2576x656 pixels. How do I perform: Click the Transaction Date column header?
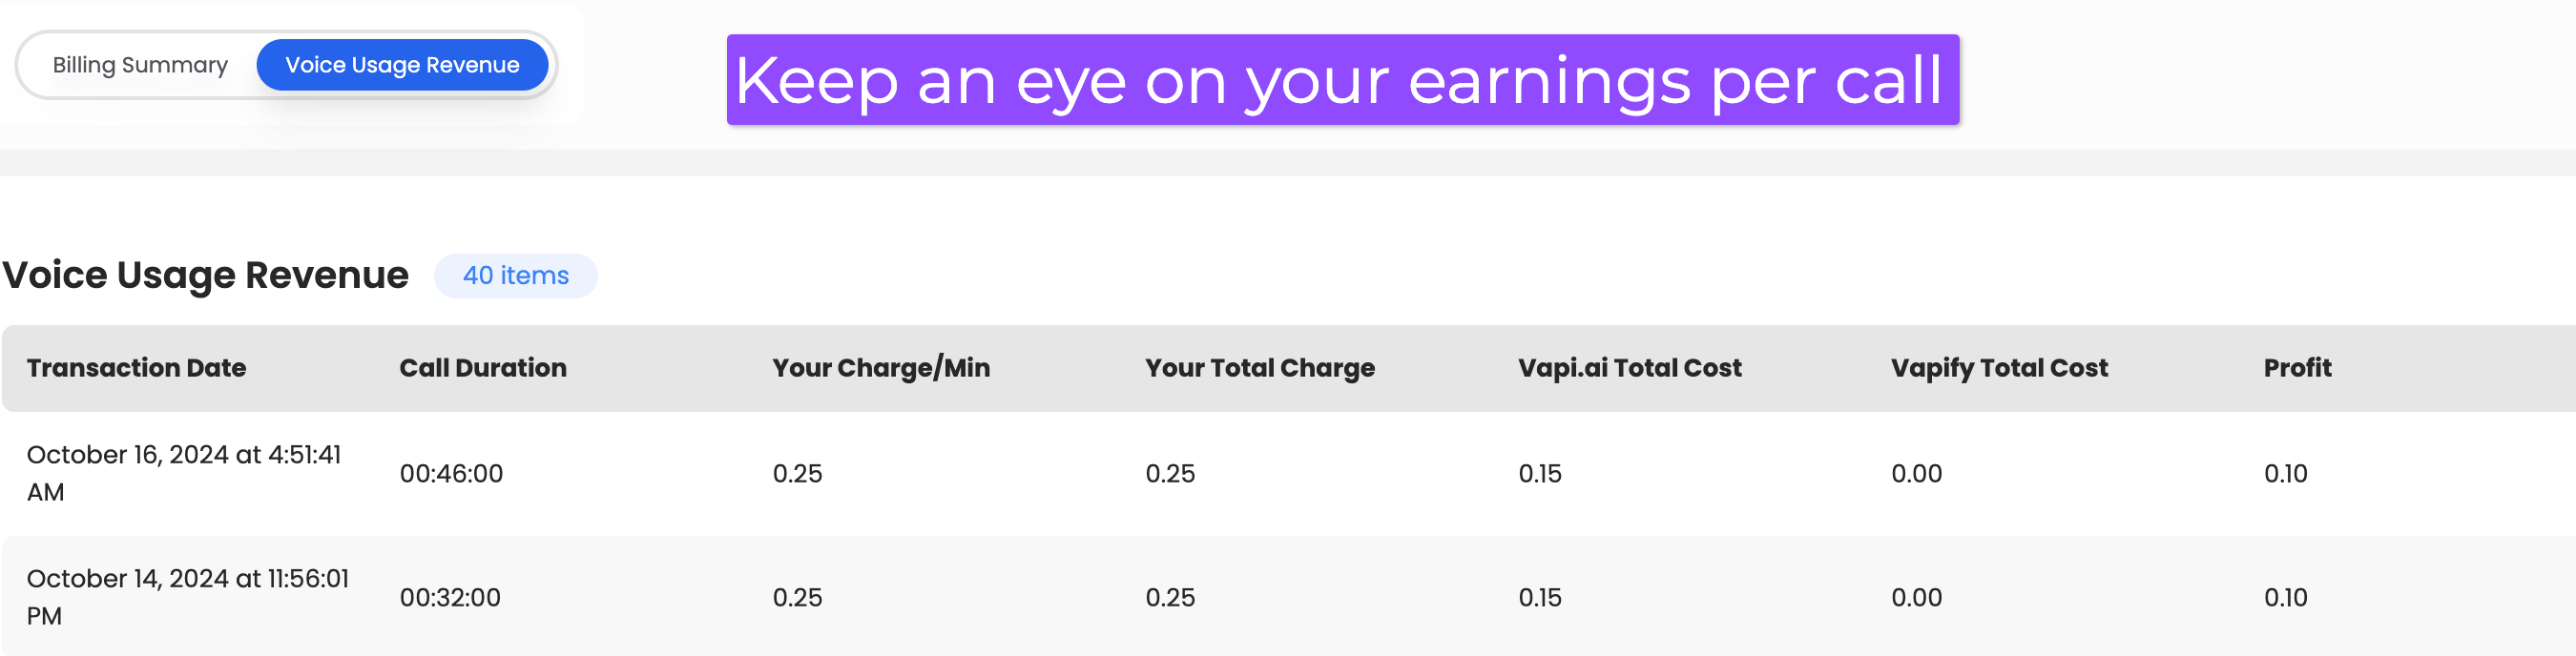[136, 368]
